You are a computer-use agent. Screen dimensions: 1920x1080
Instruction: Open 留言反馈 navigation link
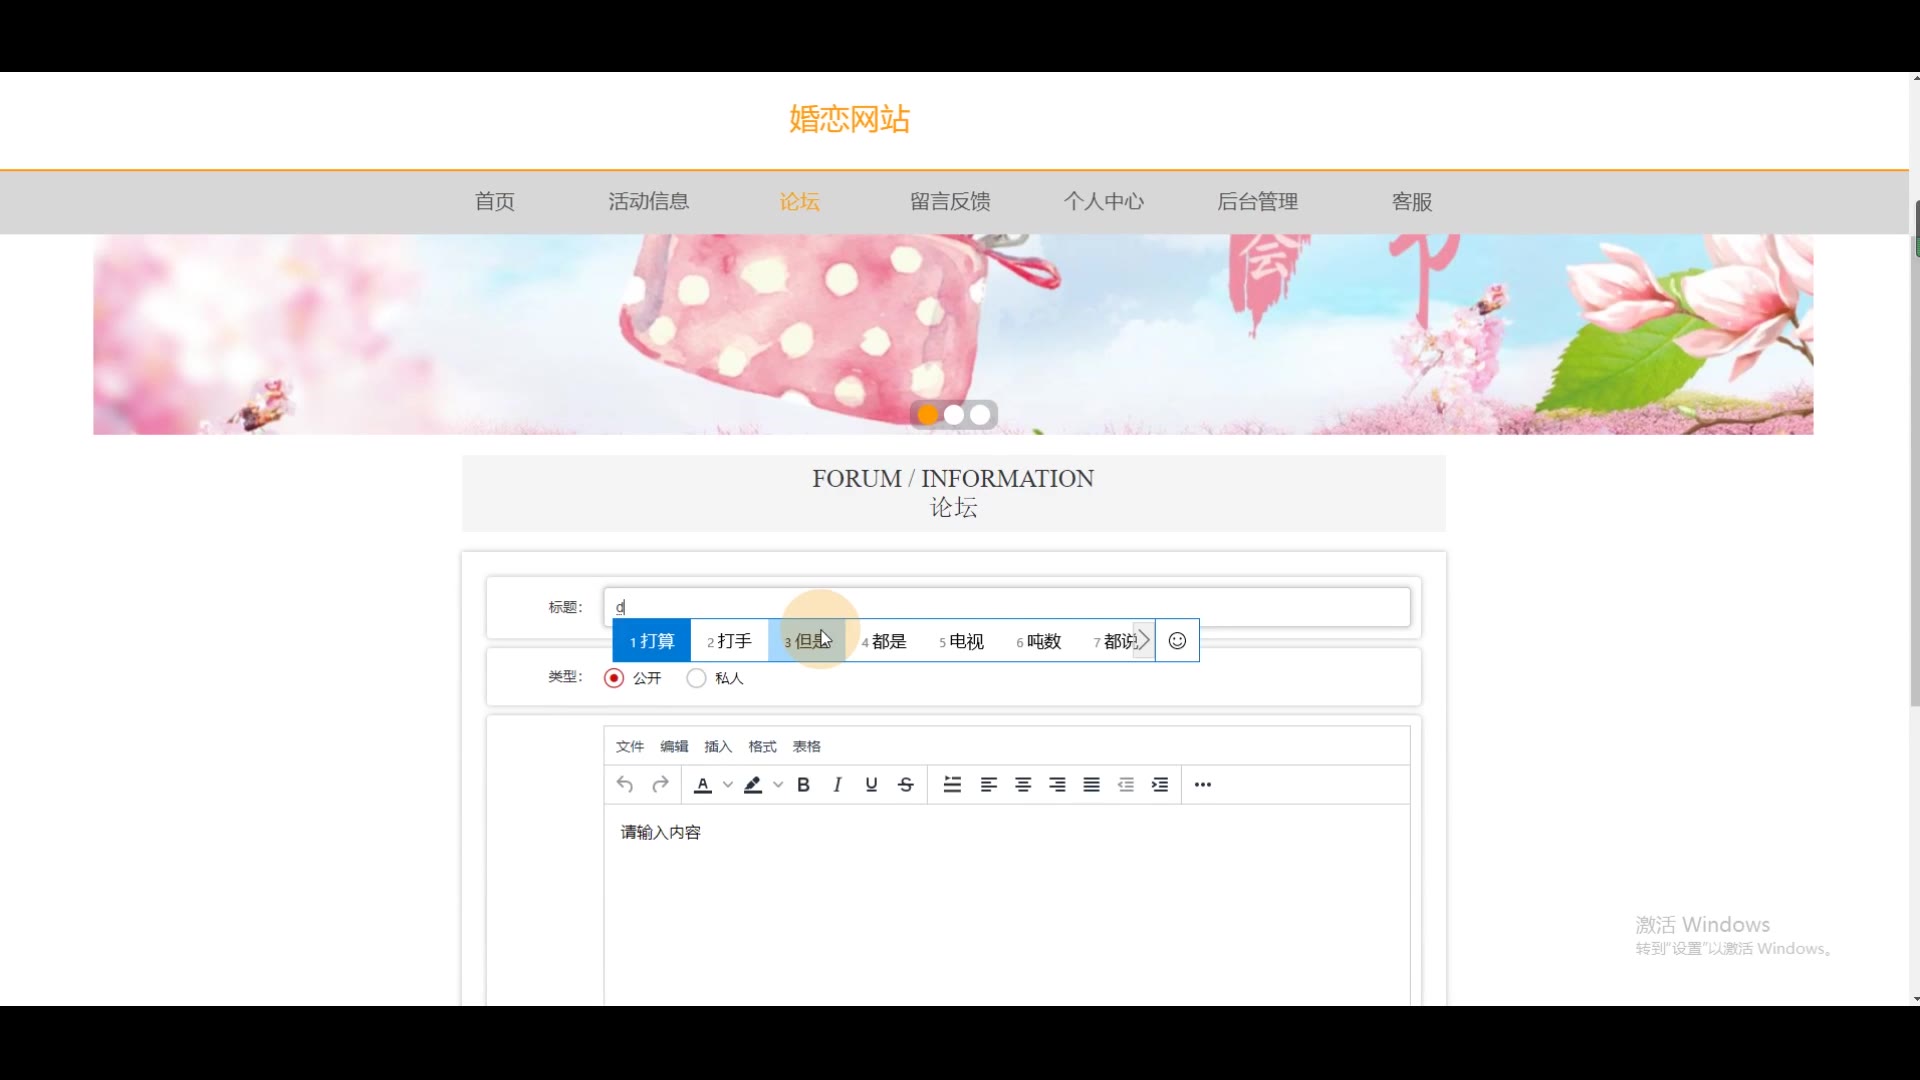(x=950, y=202)
